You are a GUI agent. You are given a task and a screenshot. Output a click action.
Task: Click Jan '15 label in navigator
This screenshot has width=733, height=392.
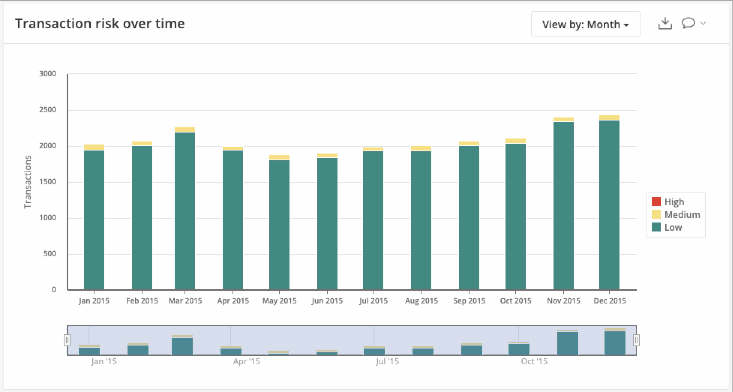click(x=104, y=362)
